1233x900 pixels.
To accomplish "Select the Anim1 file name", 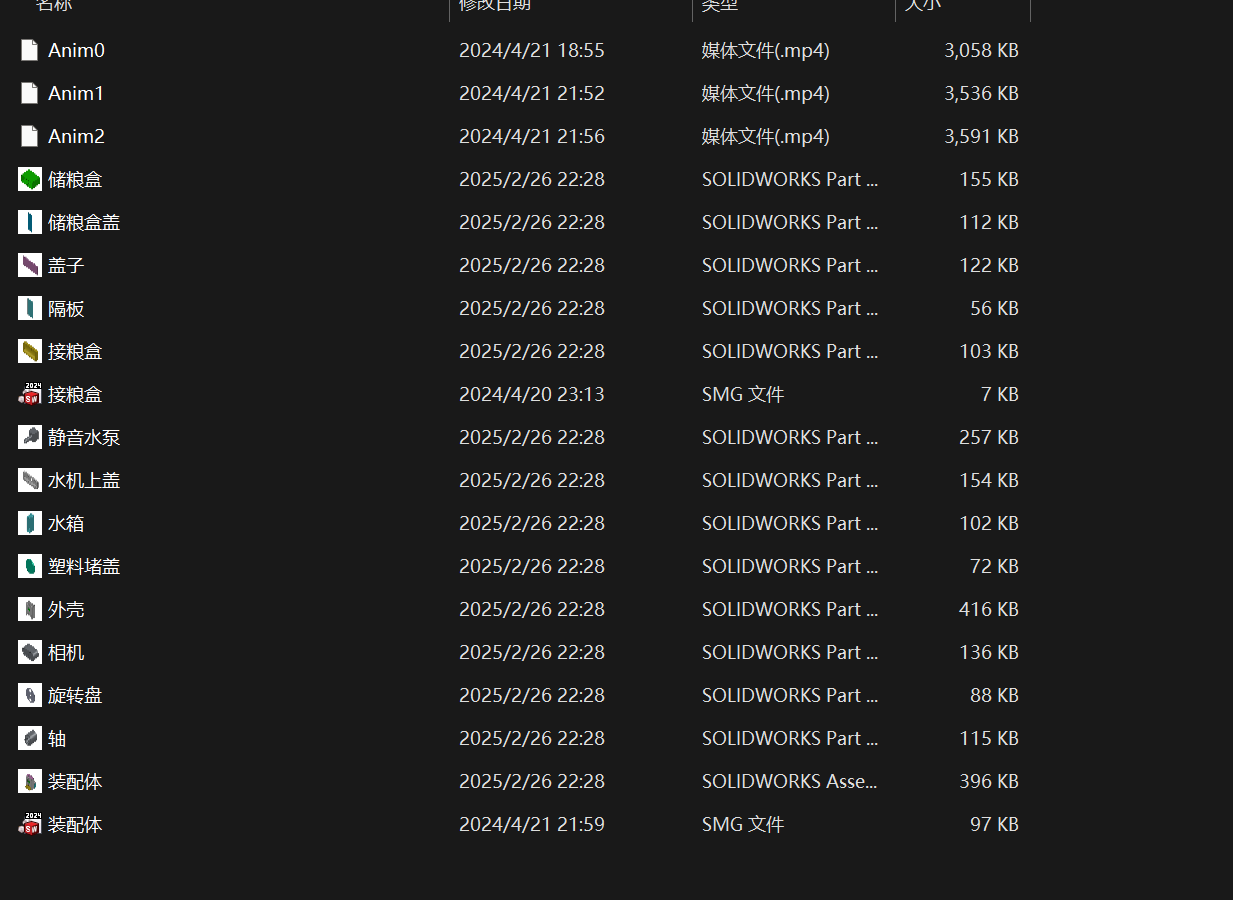I will tap(76, 93).
